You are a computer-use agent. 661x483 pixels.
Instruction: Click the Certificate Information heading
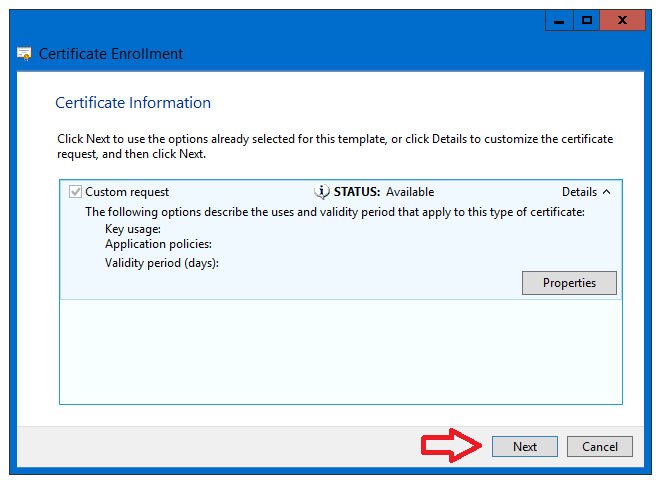133,103
